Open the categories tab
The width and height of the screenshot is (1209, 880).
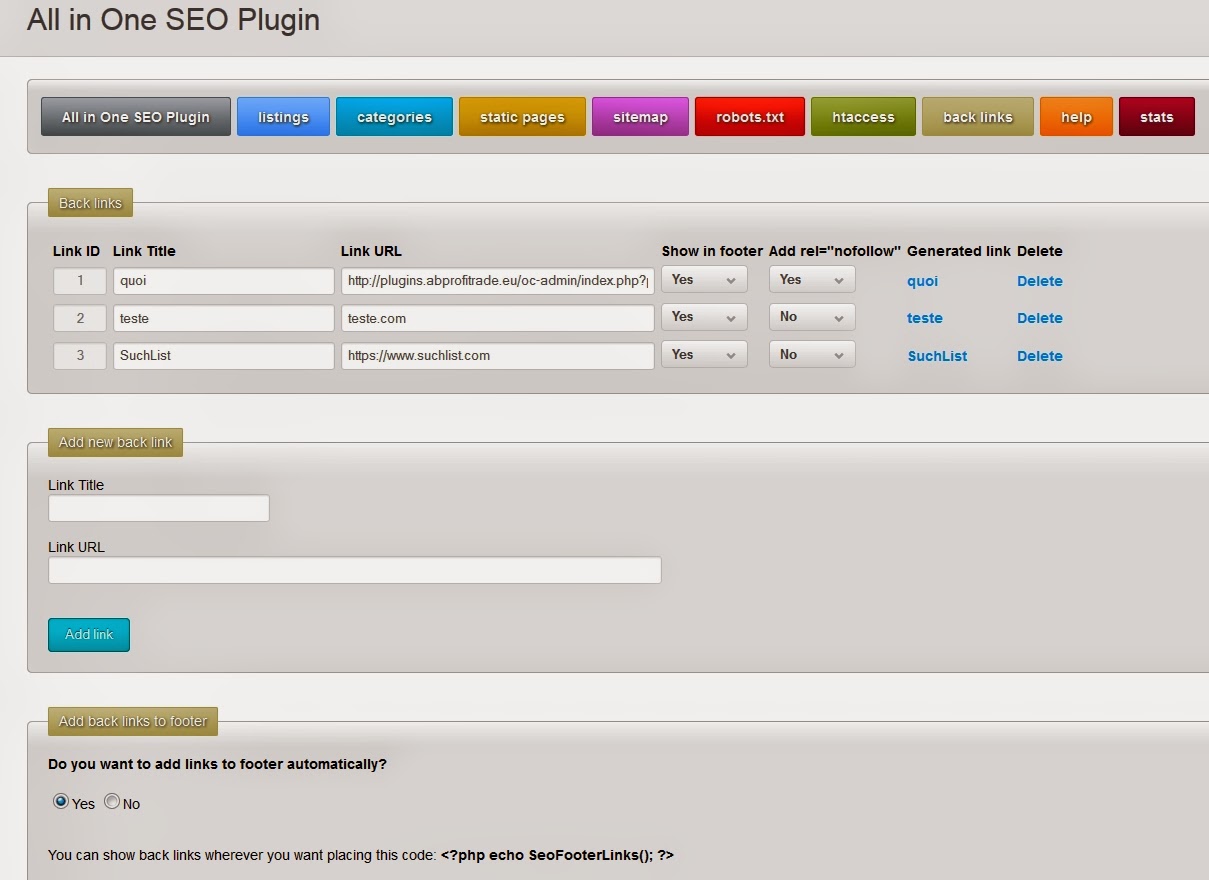394,117
